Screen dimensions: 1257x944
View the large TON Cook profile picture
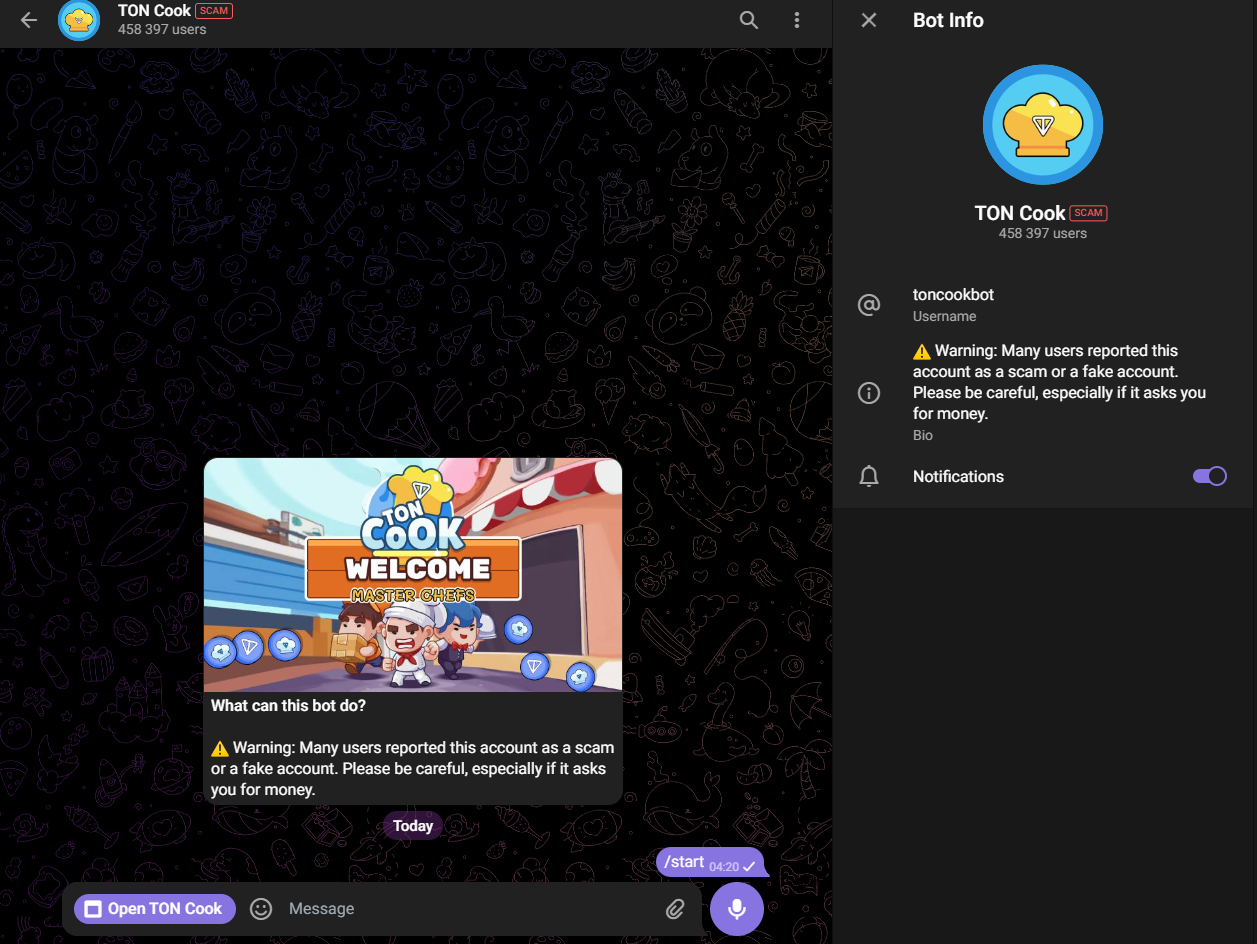click(1043, 126)
